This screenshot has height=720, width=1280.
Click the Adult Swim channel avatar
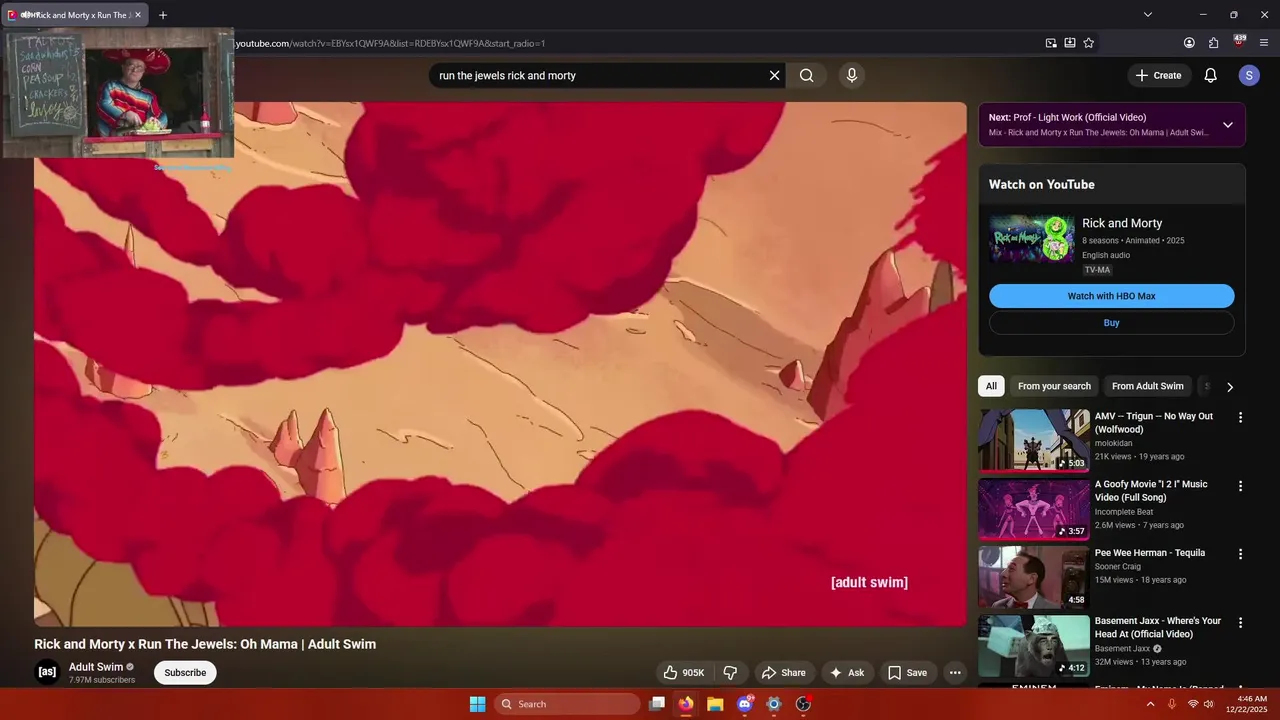[x=47, y=672]
